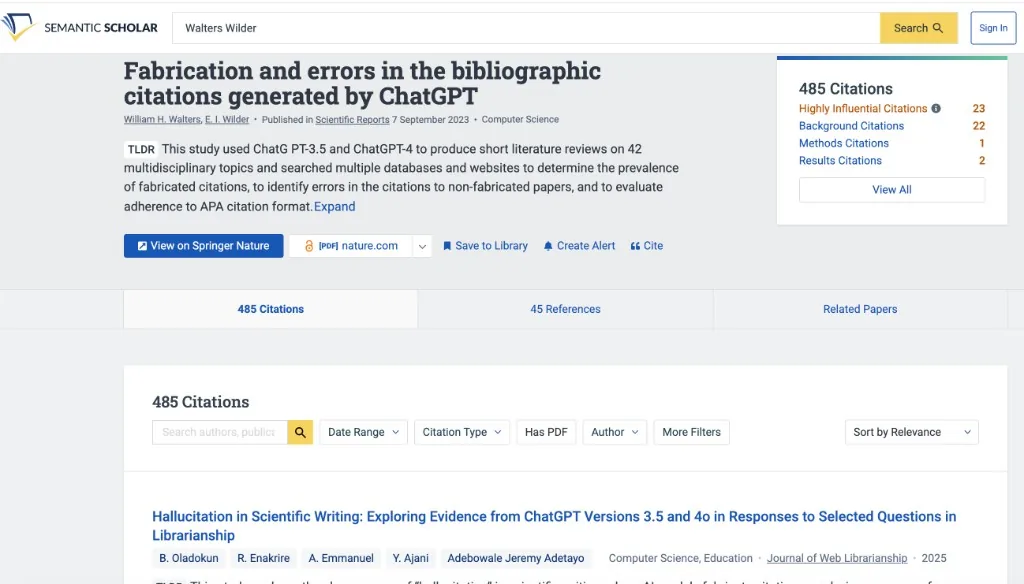Image resolution: width=1024 pixels, height=584 pixels.
Task: Click Create Alert bell
Action: [579, 246]
